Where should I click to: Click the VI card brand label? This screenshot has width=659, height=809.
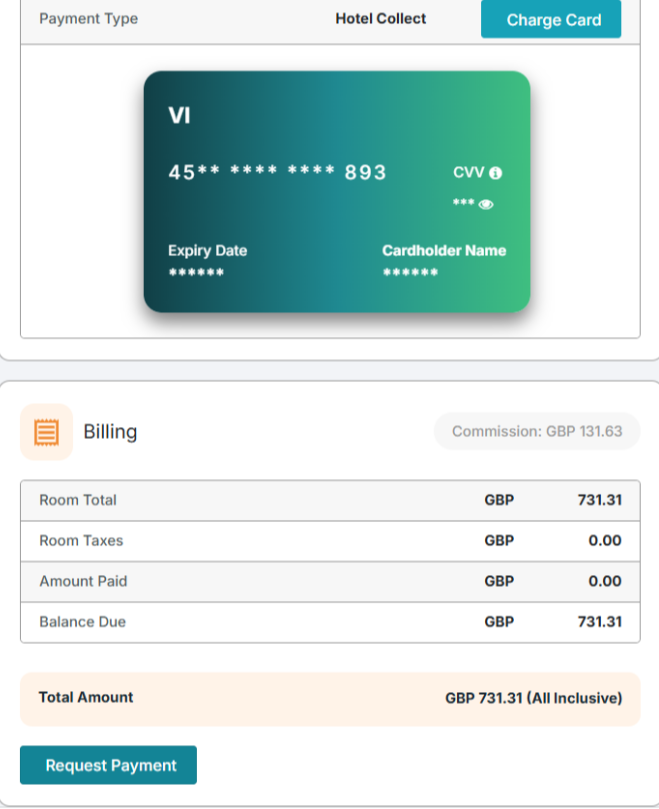tap(179, 116)
